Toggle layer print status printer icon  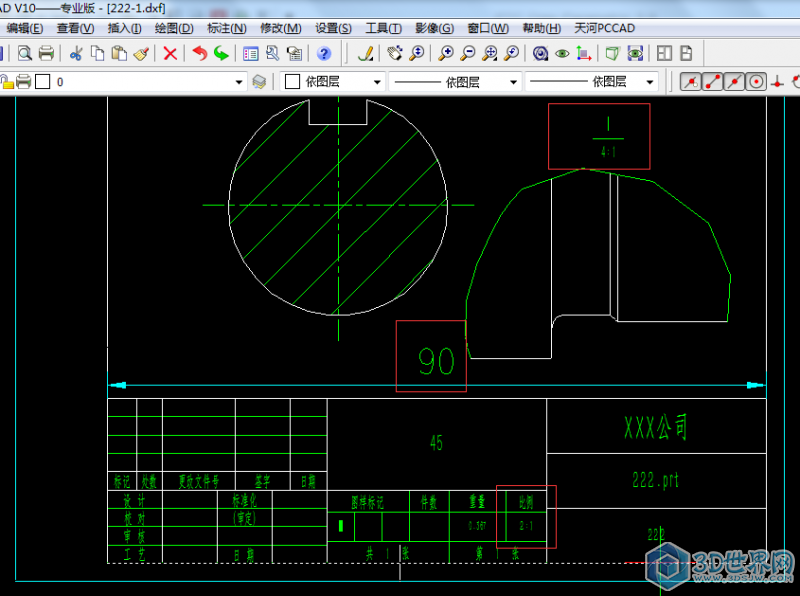click(x=23, y=82)
